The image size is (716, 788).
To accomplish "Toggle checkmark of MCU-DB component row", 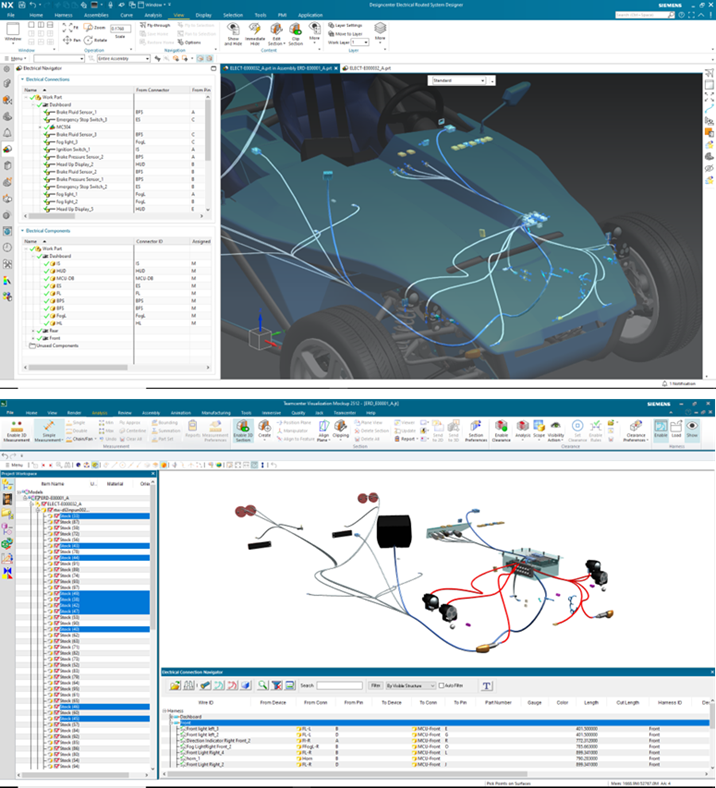I will pyautogui.click(x=47, y=278).
